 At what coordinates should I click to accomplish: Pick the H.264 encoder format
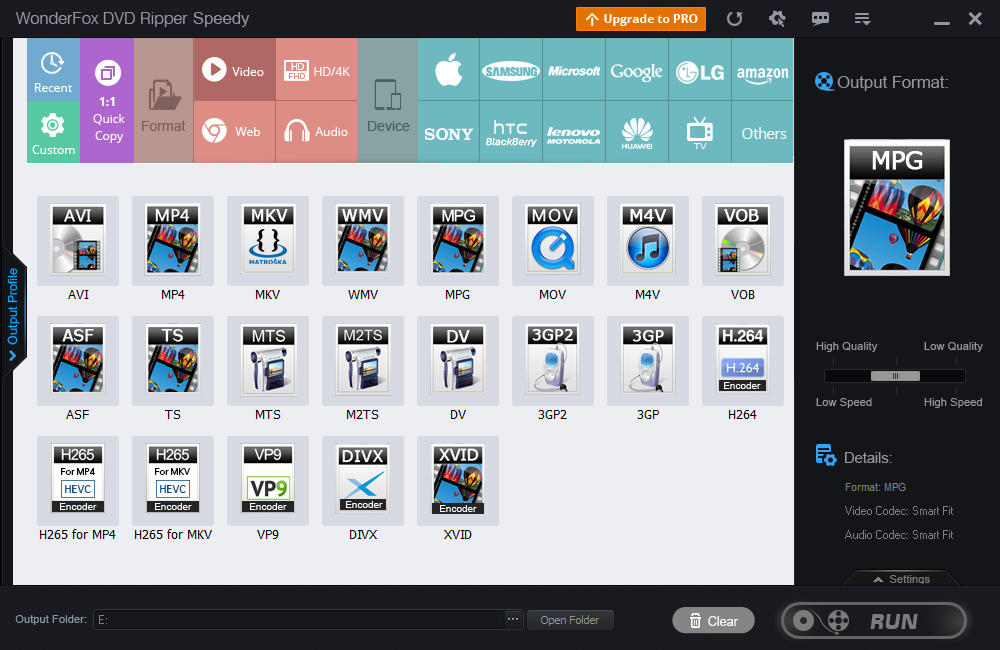click(742, 361)
